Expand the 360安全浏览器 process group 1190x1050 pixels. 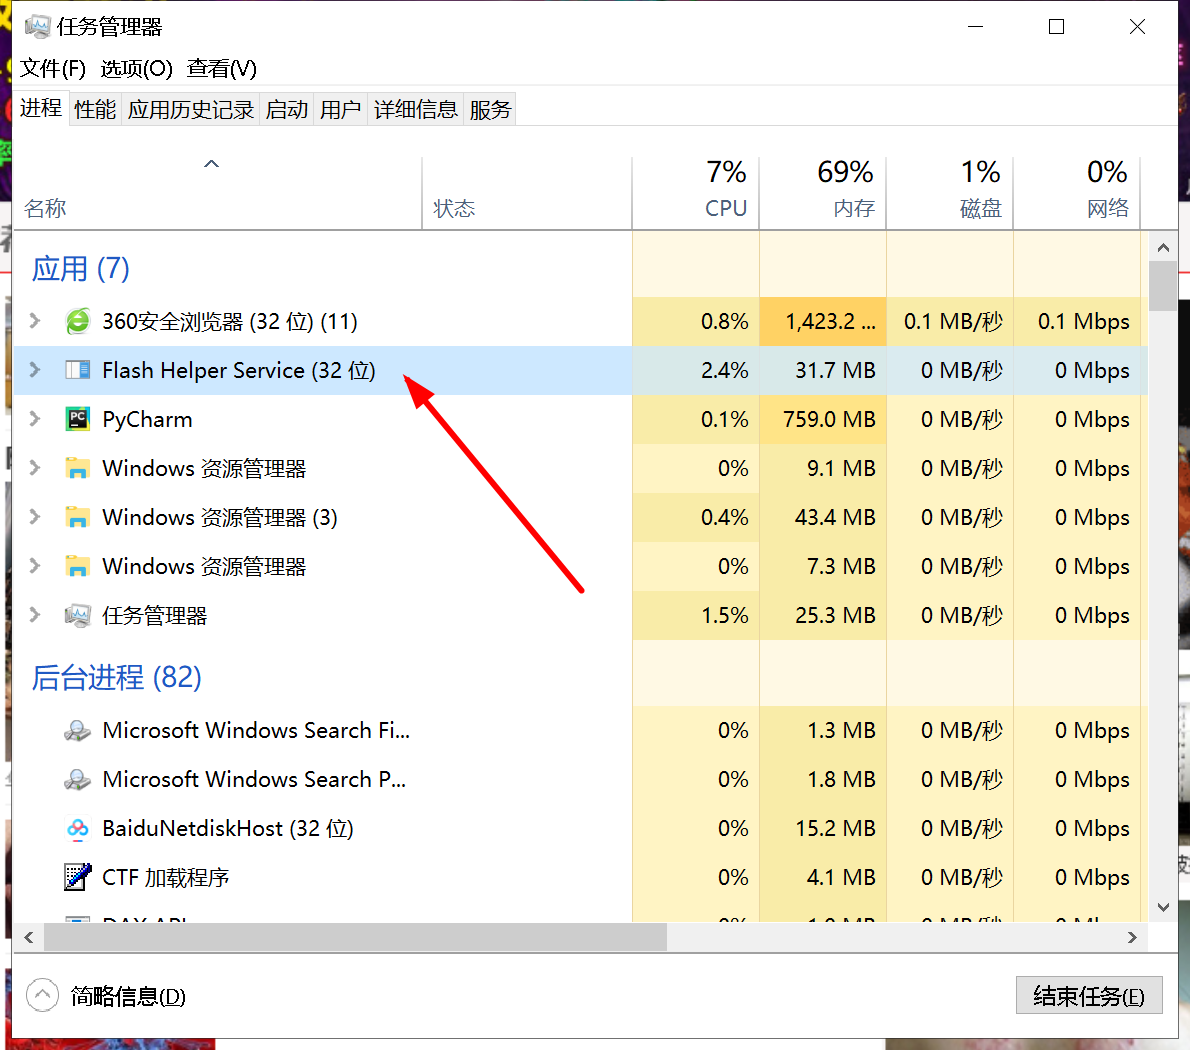pos(35,321)
